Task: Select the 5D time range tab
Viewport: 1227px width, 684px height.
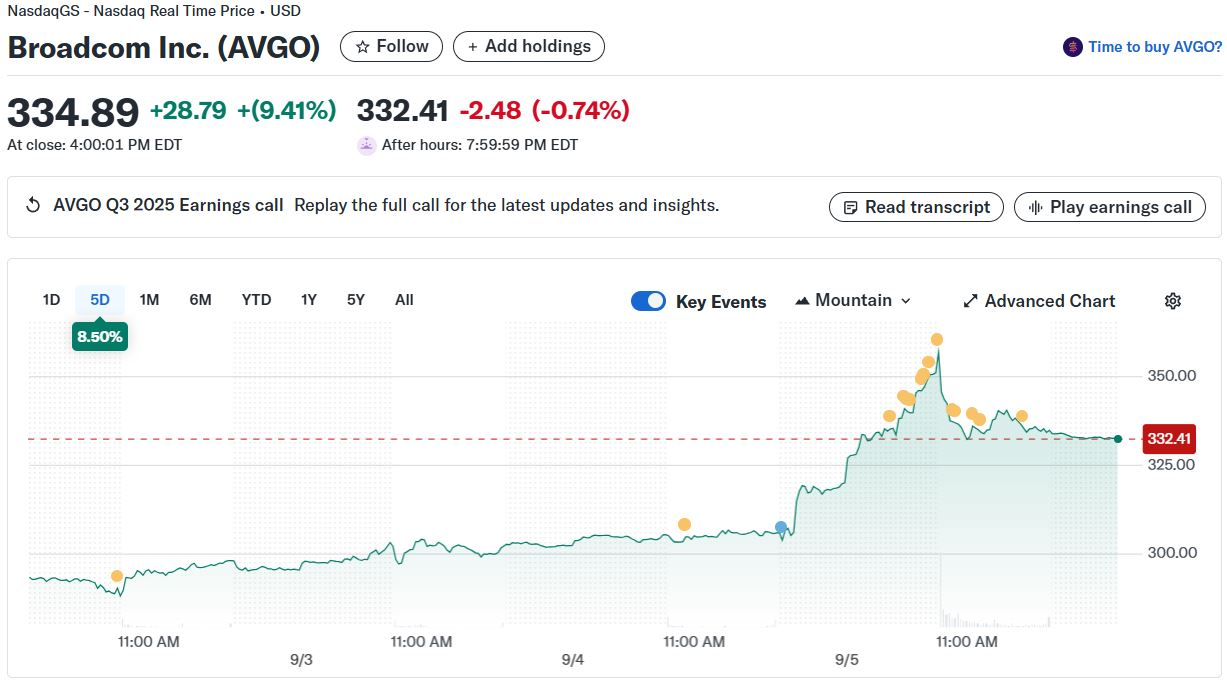Action: (x=100, y=300)
